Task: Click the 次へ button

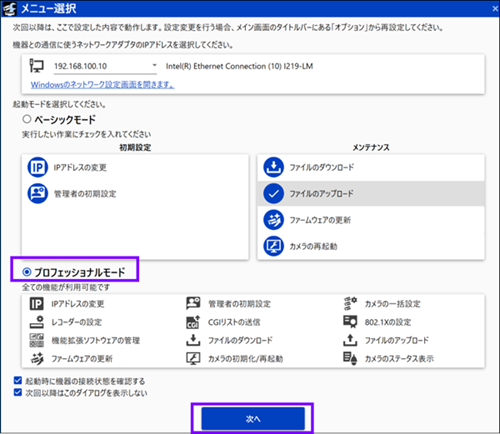Action: click(x=253, y=419)
